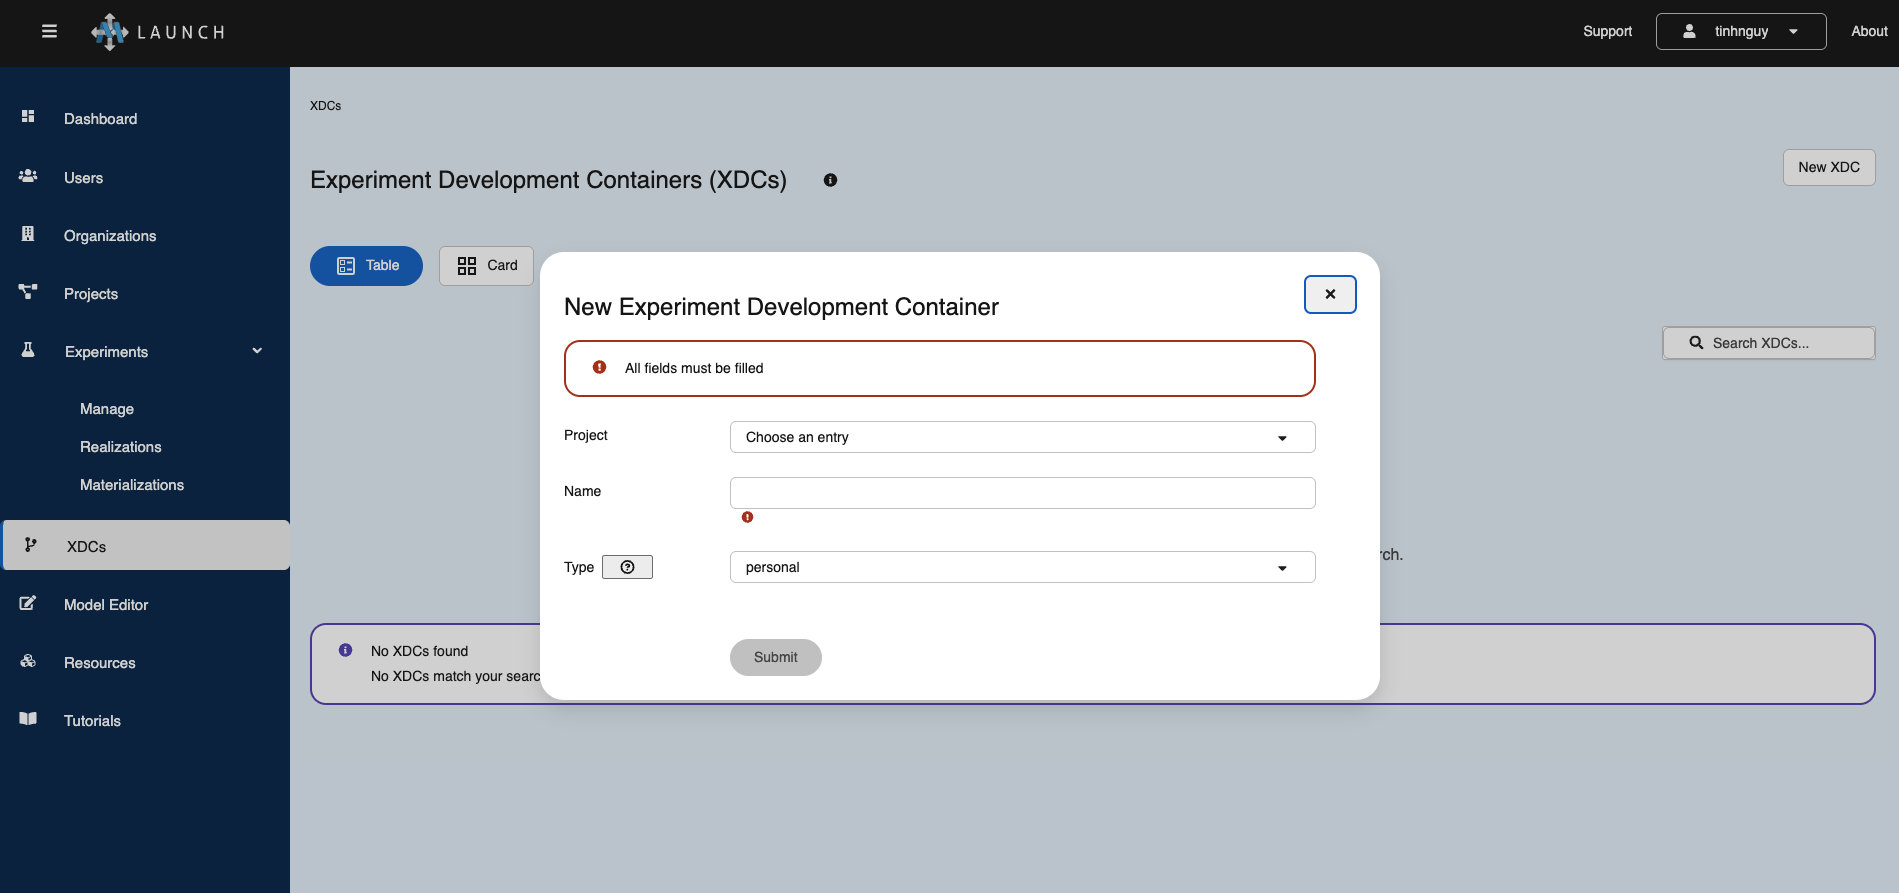Open Dashboard from the sidebar
1899x893 pixels.
(100, 119)
